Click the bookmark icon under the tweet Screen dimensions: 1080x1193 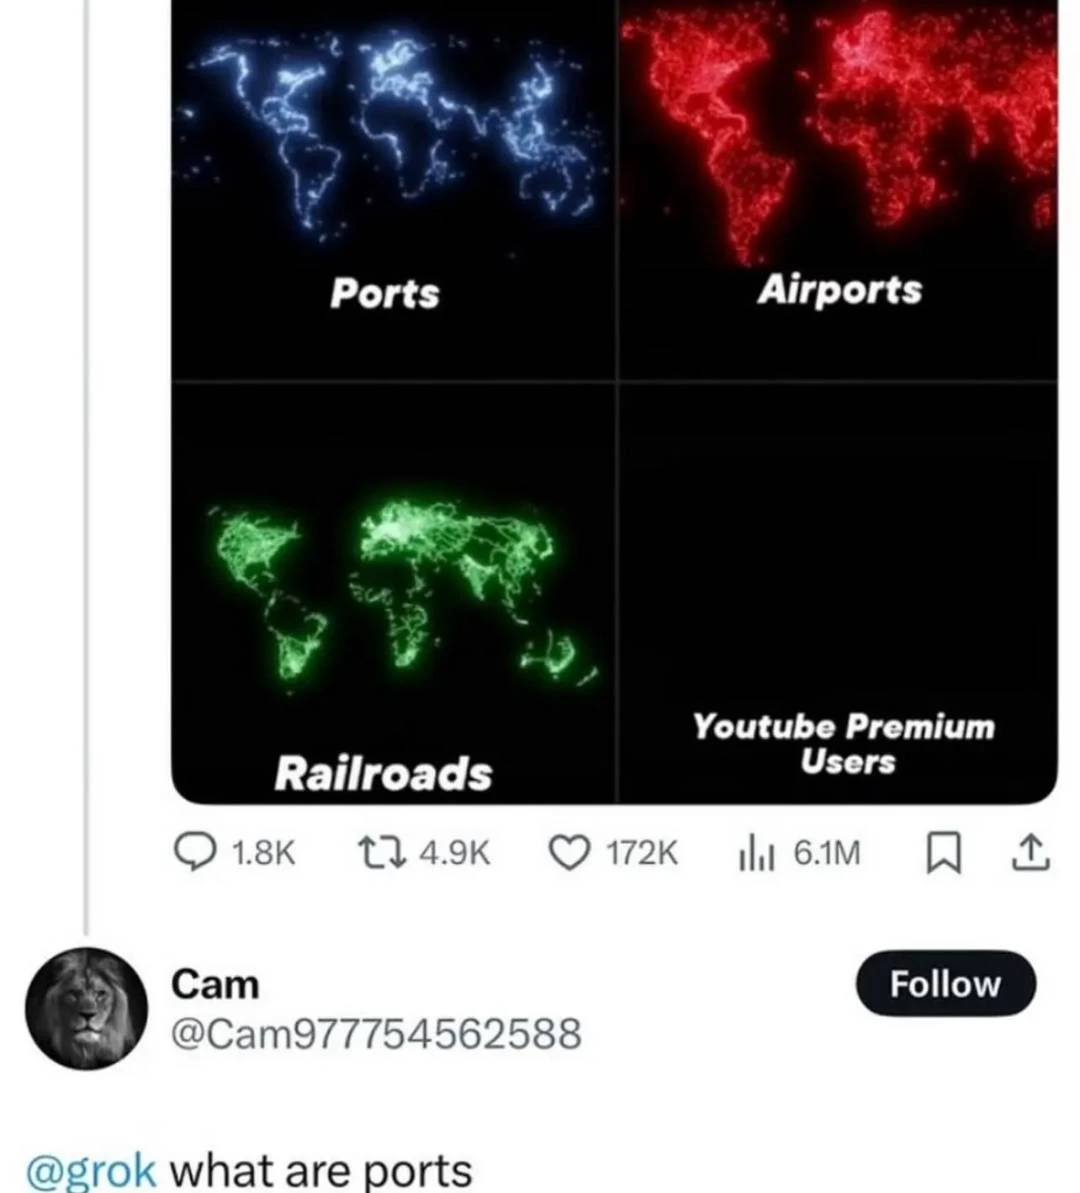(944, 853)
